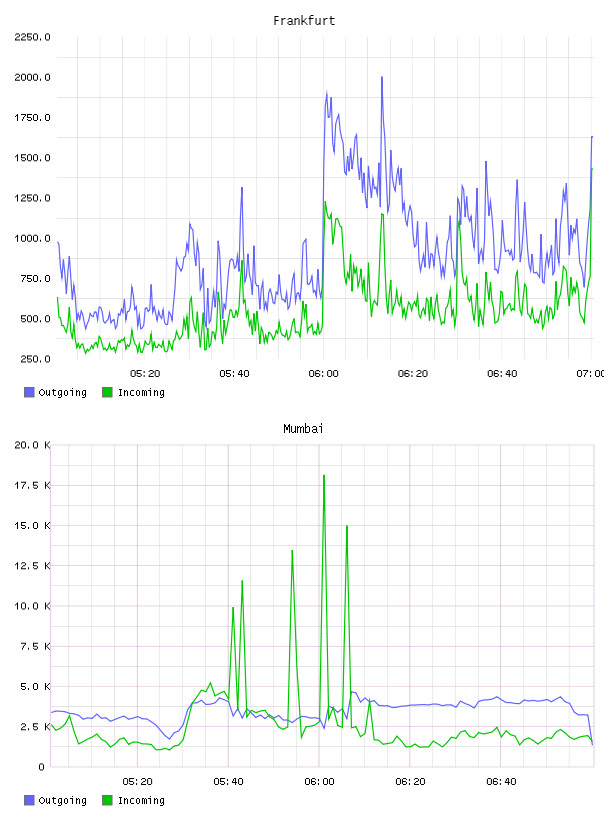Click the 17.5 K axis label in Mumbai chart

[x=32, y=486]
